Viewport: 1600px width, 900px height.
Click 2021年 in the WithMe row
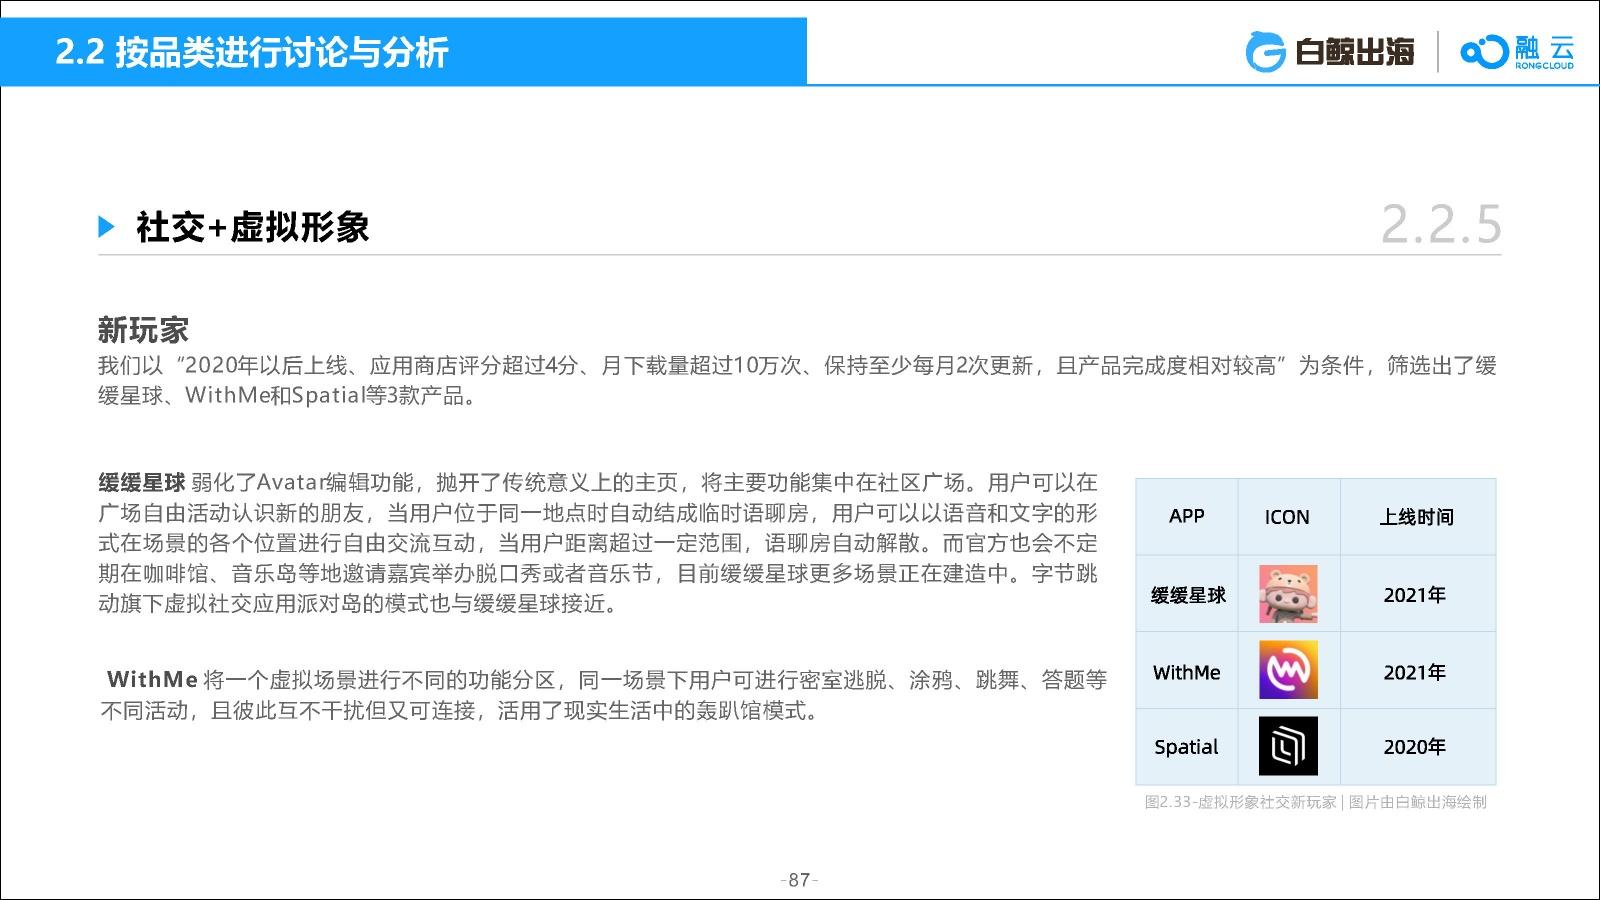1415,672
